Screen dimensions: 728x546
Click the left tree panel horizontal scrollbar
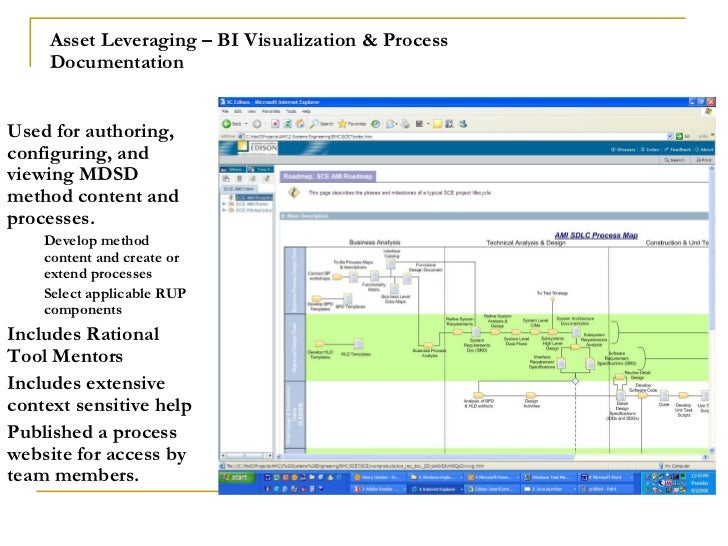click(247, 455)
